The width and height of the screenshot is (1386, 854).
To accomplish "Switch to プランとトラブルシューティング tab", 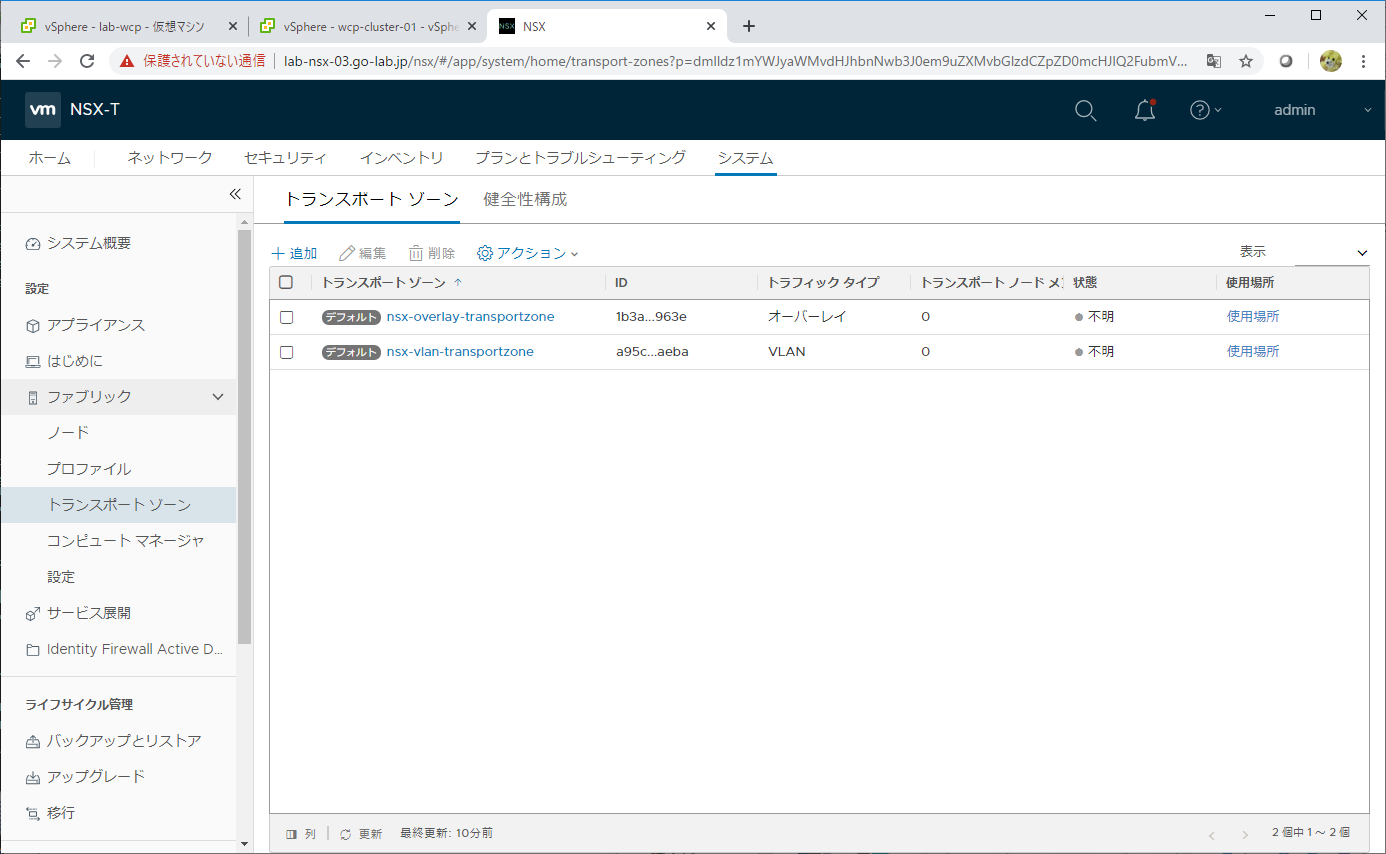I will click(x=580, y=158).
